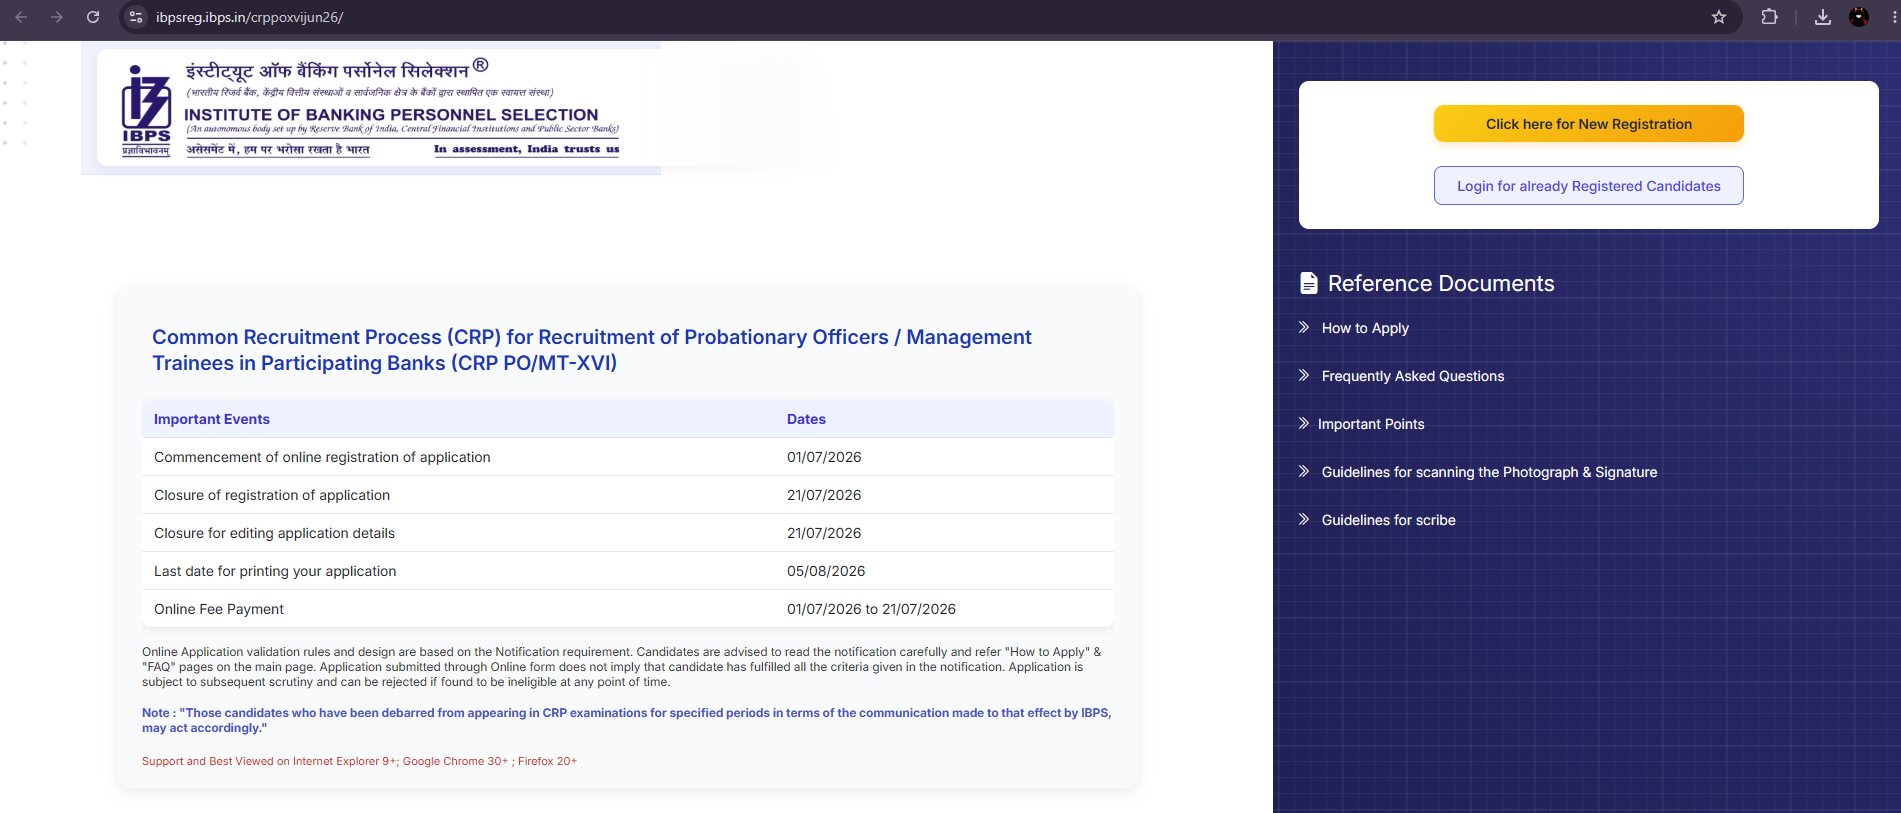
Task: Login for already Registered Candidates
Action: point(1588,186)
